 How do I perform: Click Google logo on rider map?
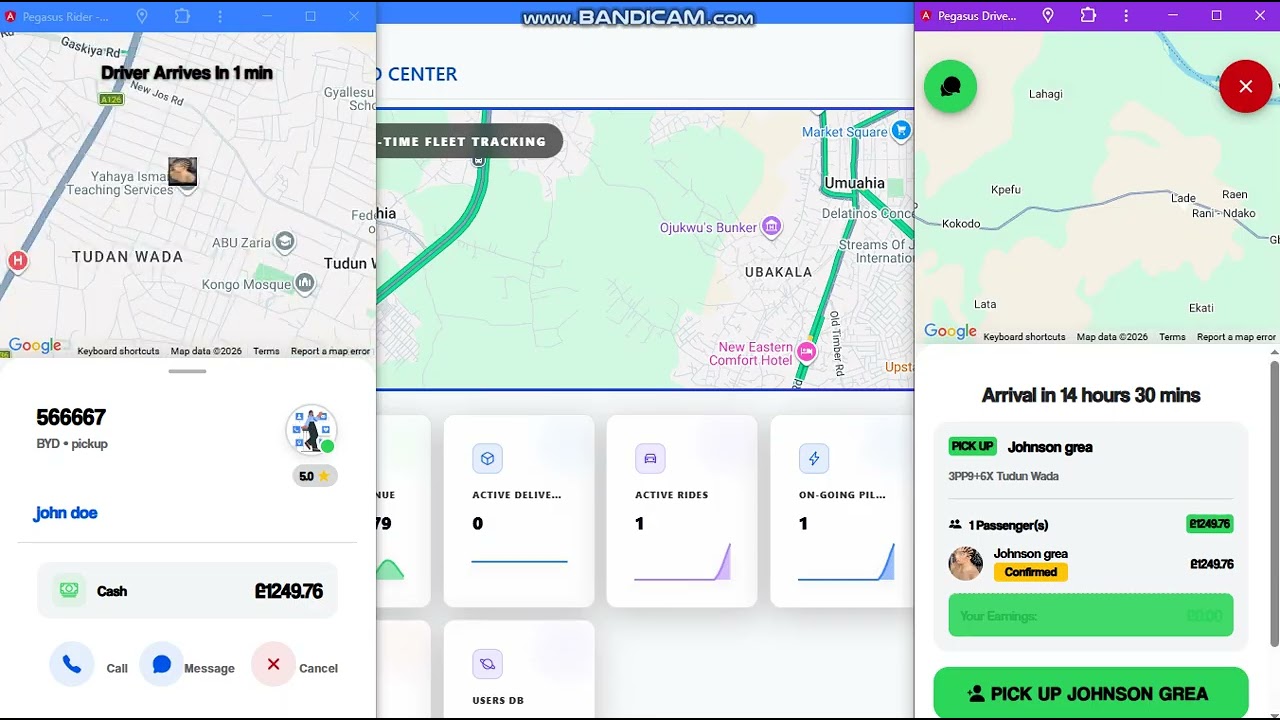(x=35, y=346)
